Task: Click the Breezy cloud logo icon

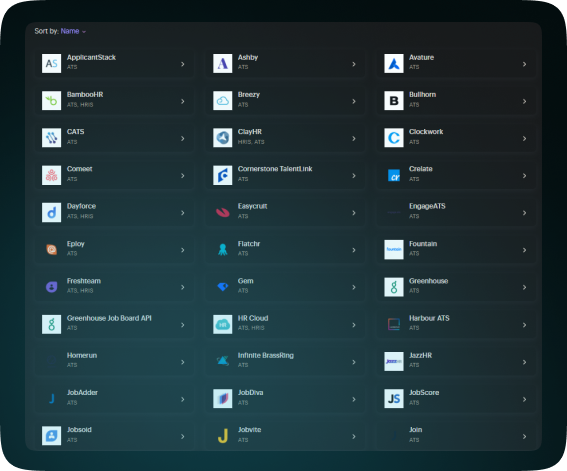Action: coord(222,100)
